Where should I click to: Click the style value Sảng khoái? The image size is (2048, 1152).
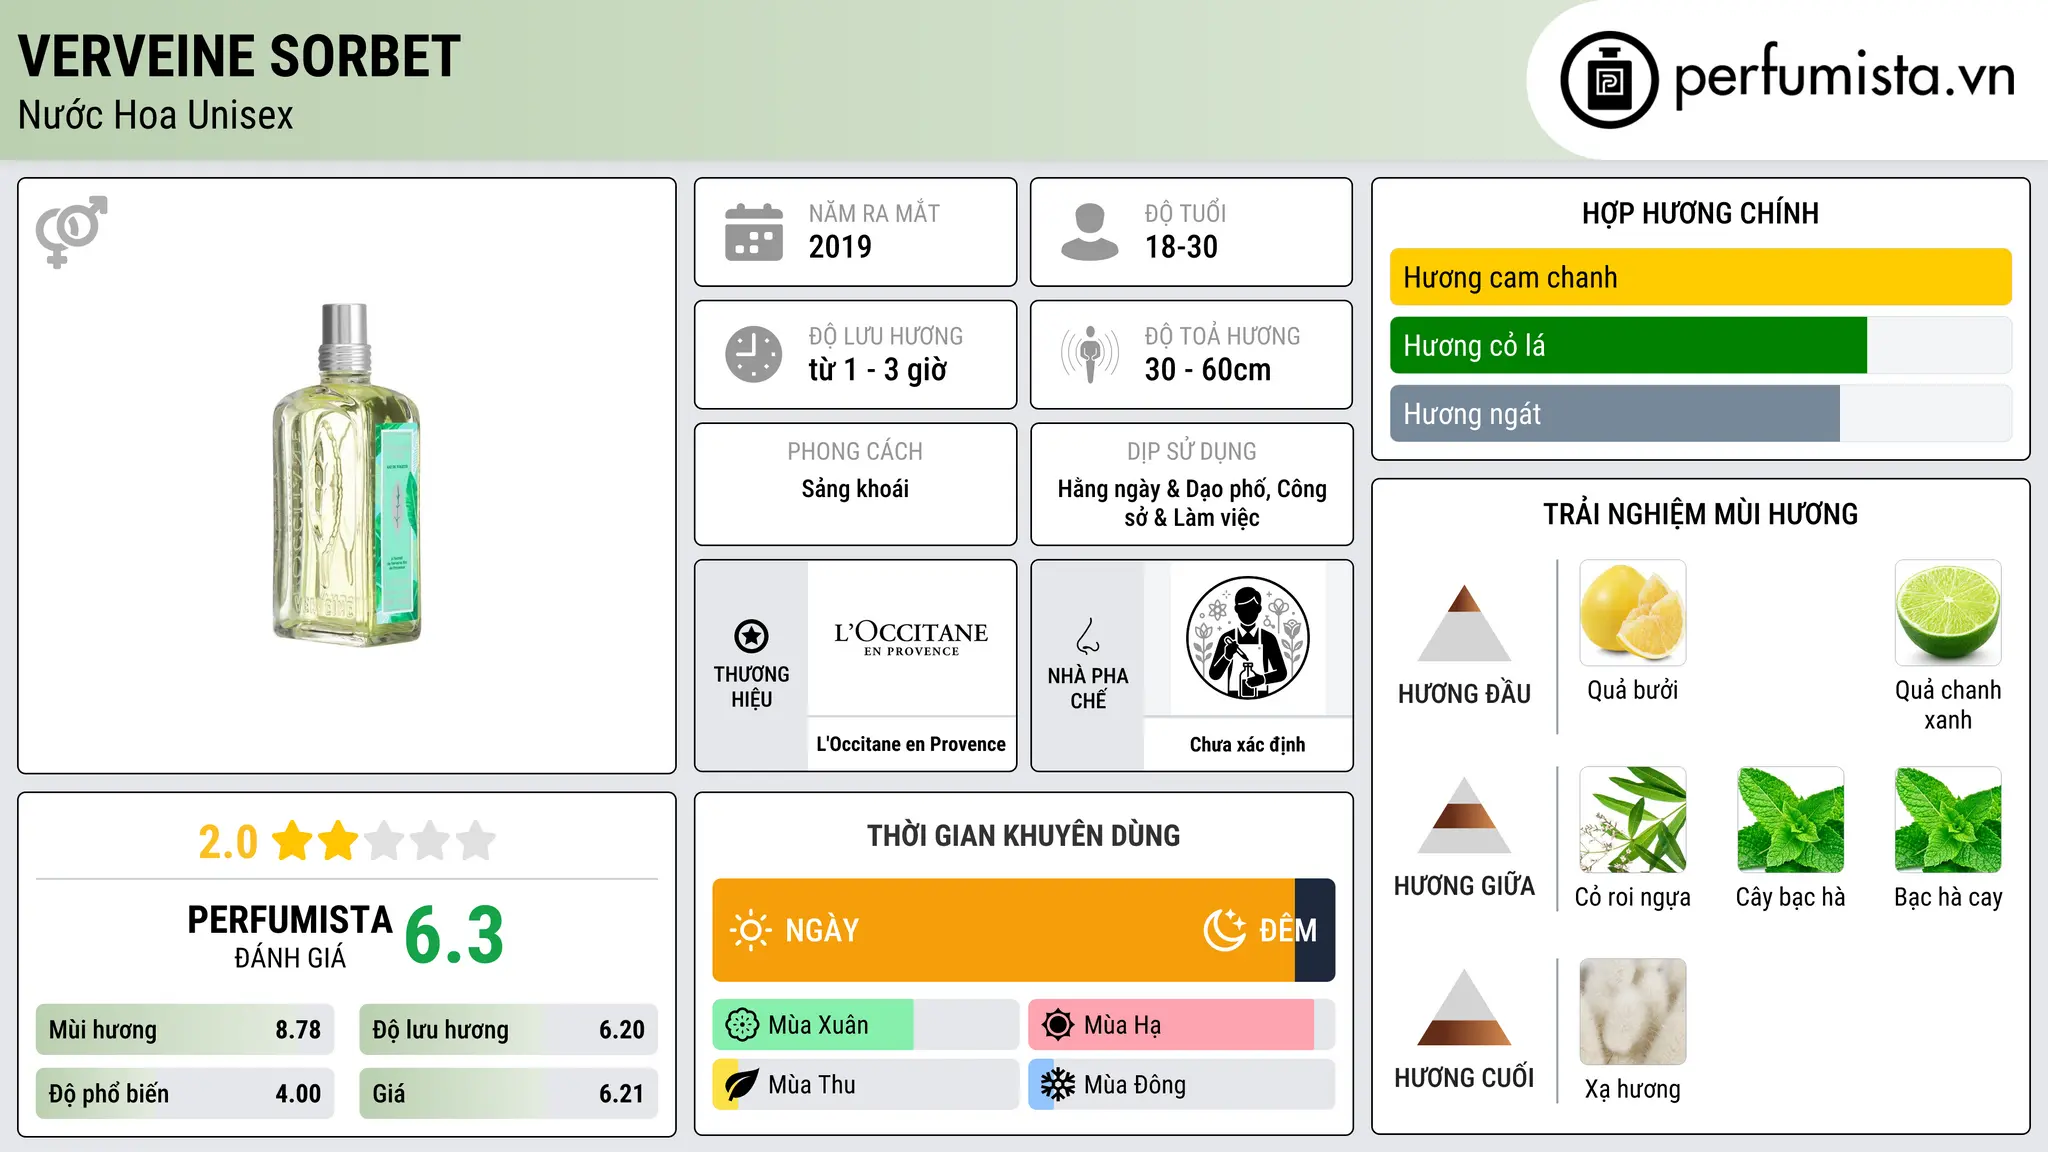tap(855, 489)
